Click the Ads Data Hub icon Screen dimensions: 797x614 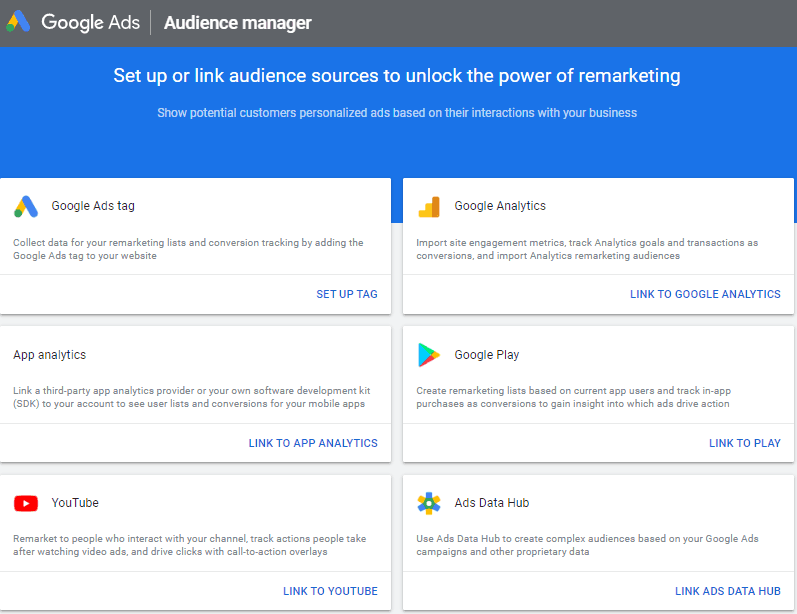point(429,503)
